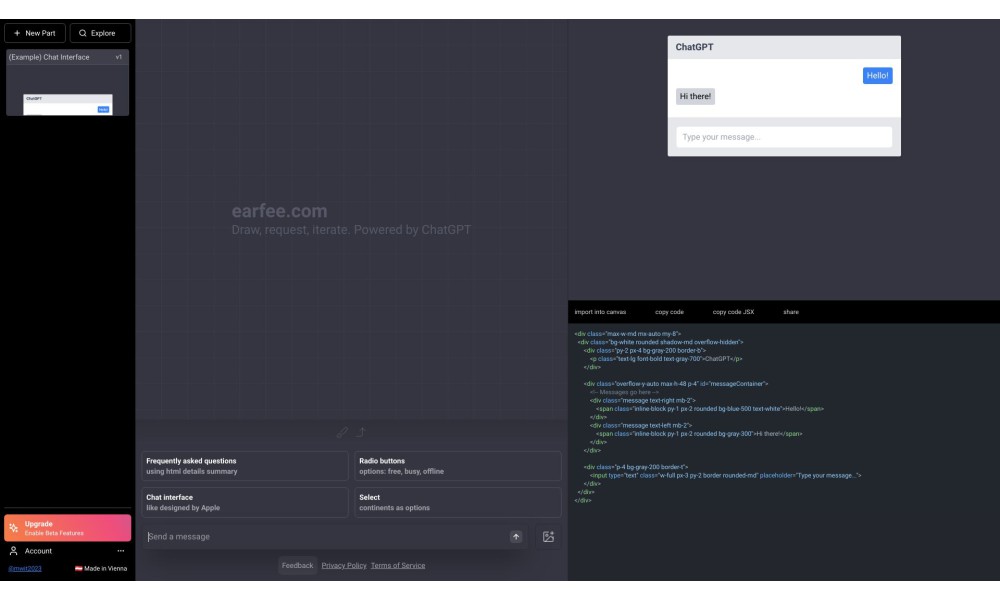
Task: Click the Hi there! span code line
Action: click(699, 434)
